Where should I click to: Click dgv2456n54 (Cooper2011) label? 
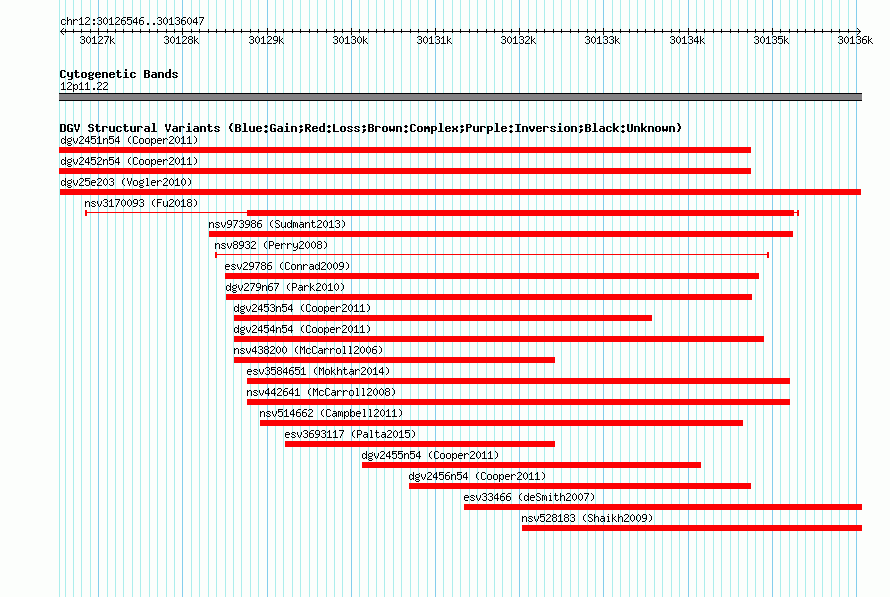click(x=477, y=476)
